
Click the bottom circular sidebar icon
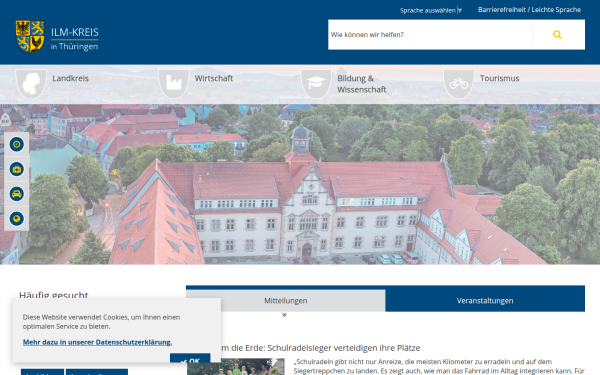pyautogui.click(x=16, y=219)
